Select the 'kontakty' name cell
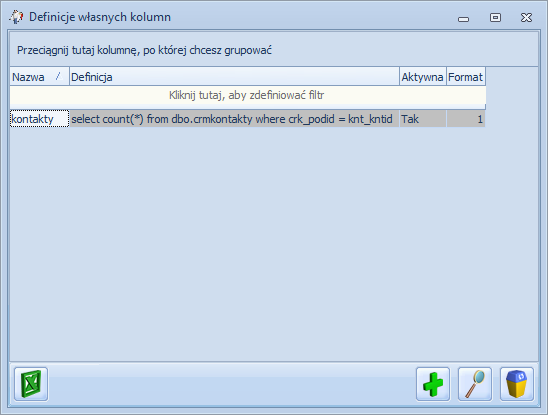Image resolution: width=548 pixels, height=415 pixels. (x=39, y=119)
